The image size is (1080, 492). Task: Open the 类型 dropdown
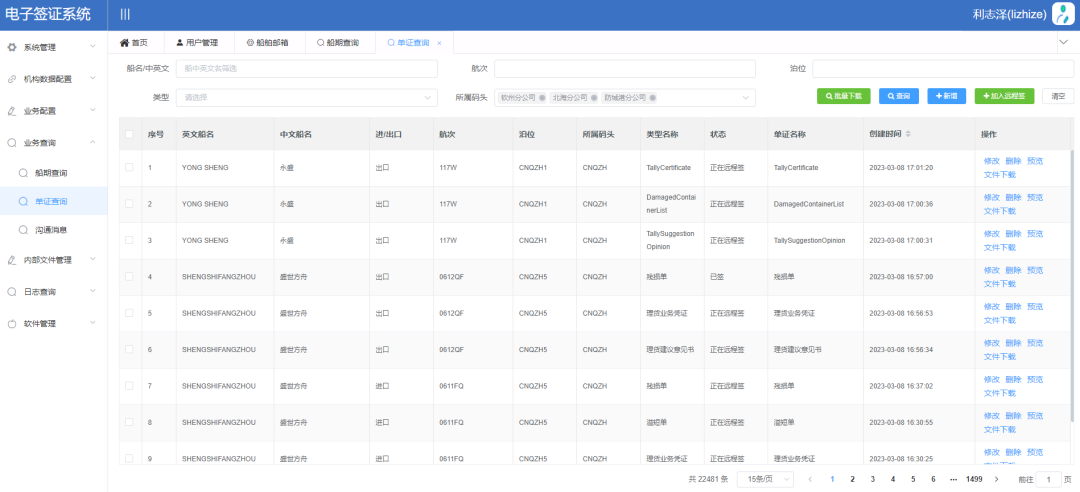[x=306, y=97]
